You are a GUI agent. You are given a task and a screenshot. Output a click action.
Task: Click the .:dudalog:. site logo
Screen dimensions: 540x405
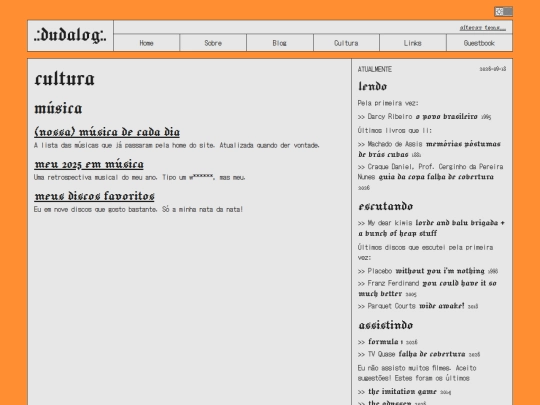point(70,35)
